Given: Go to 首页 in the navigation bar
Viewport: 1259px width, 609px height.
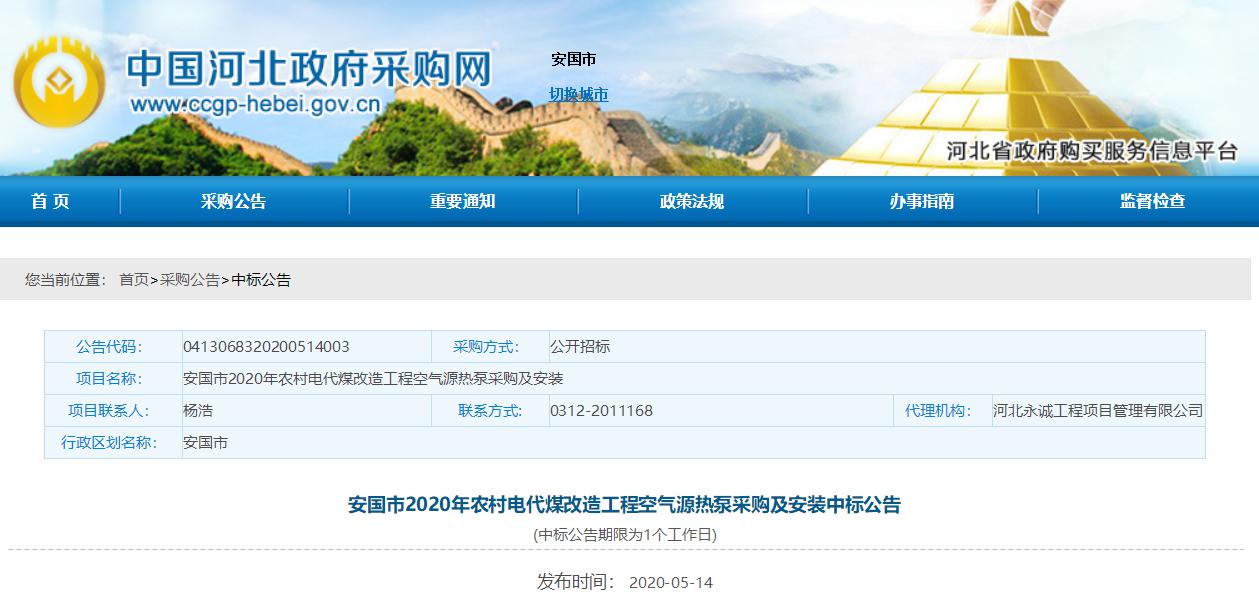Looking at the screenshot, I should (x=50, y=201).
